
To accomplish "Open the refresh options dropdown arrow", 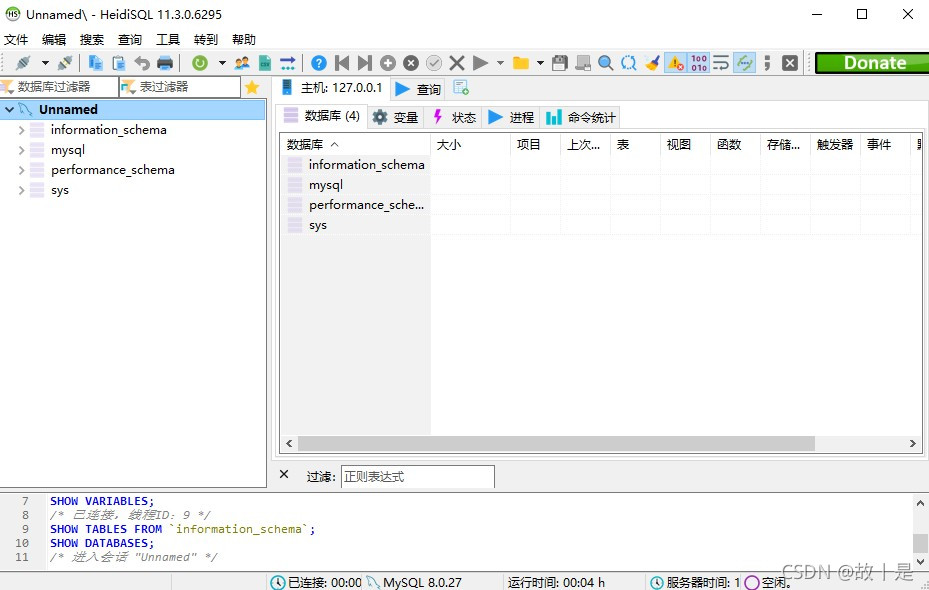I will click(222, 63).
